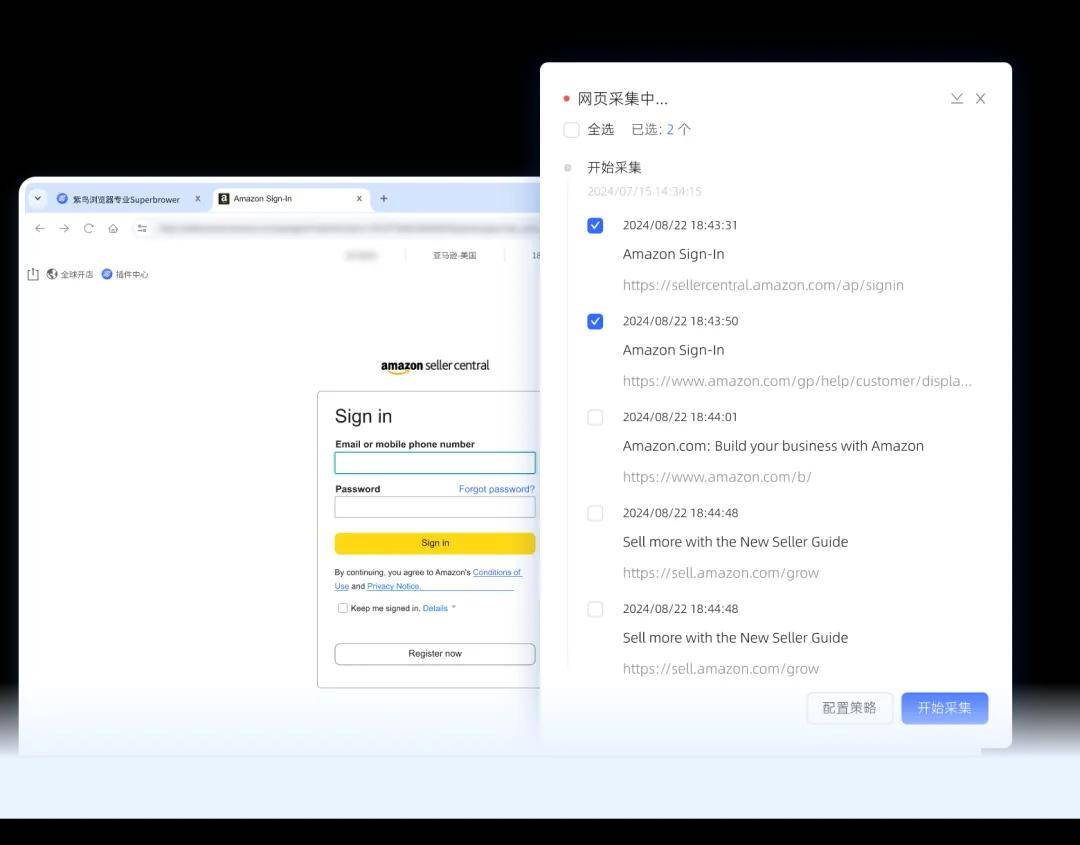This screenshot has width=1080, height=845.
Task: Open the 插件中心 bookmark
Action: point(125,274)
